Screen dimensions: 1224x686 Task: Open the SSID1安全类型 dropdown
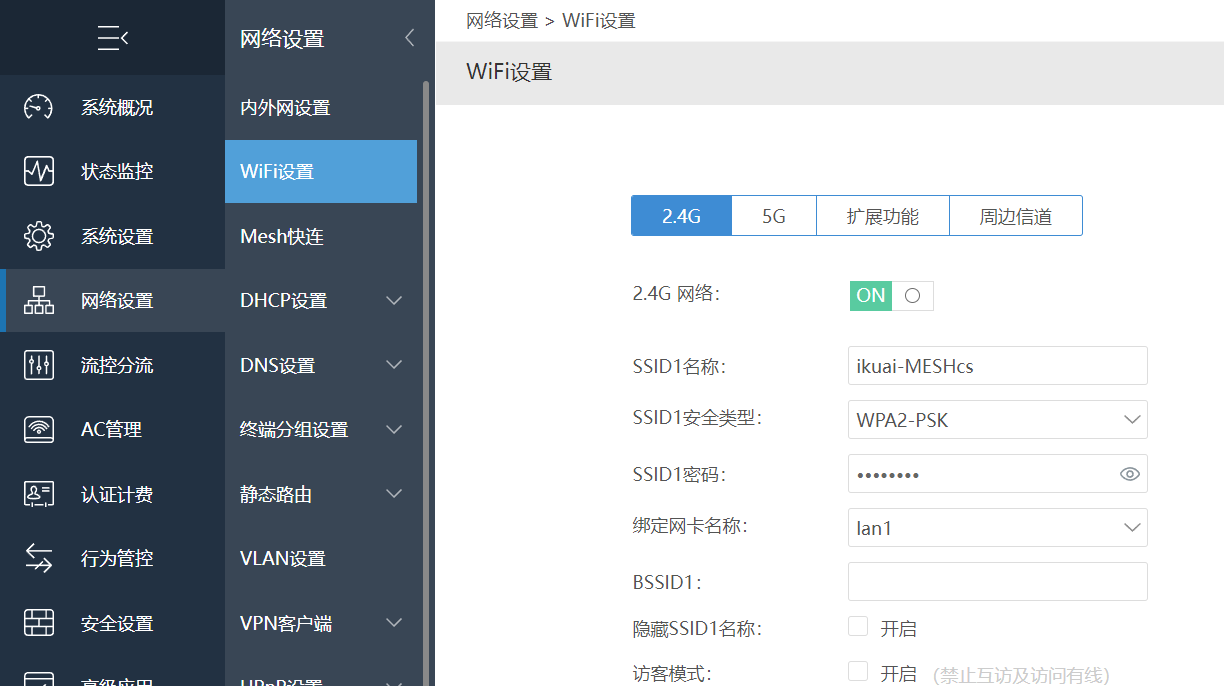coord(997,419)
